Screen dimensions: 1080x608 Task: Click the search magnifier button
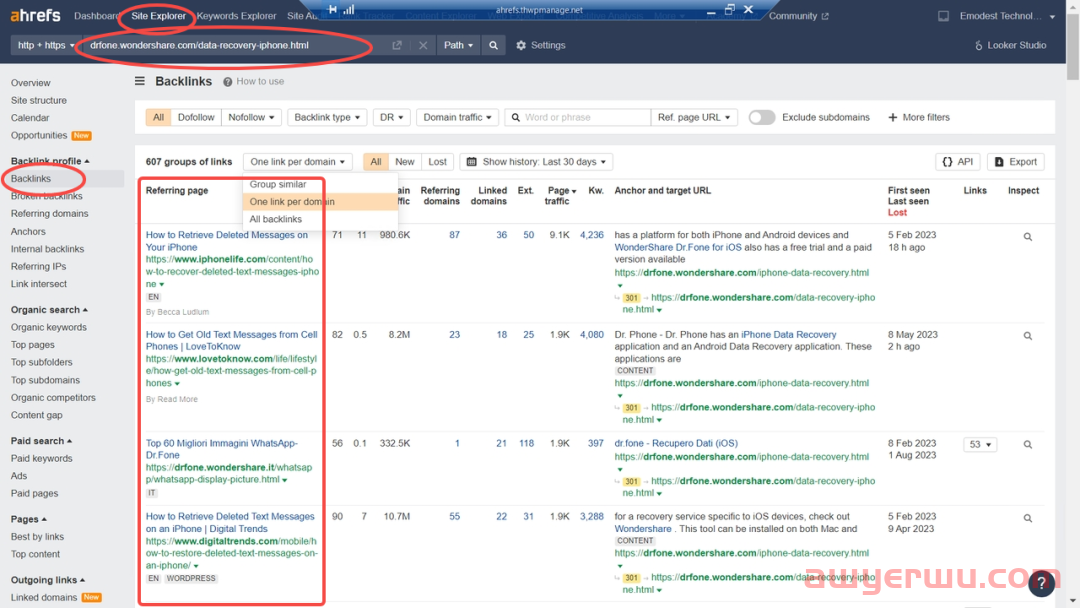(493, 45)
